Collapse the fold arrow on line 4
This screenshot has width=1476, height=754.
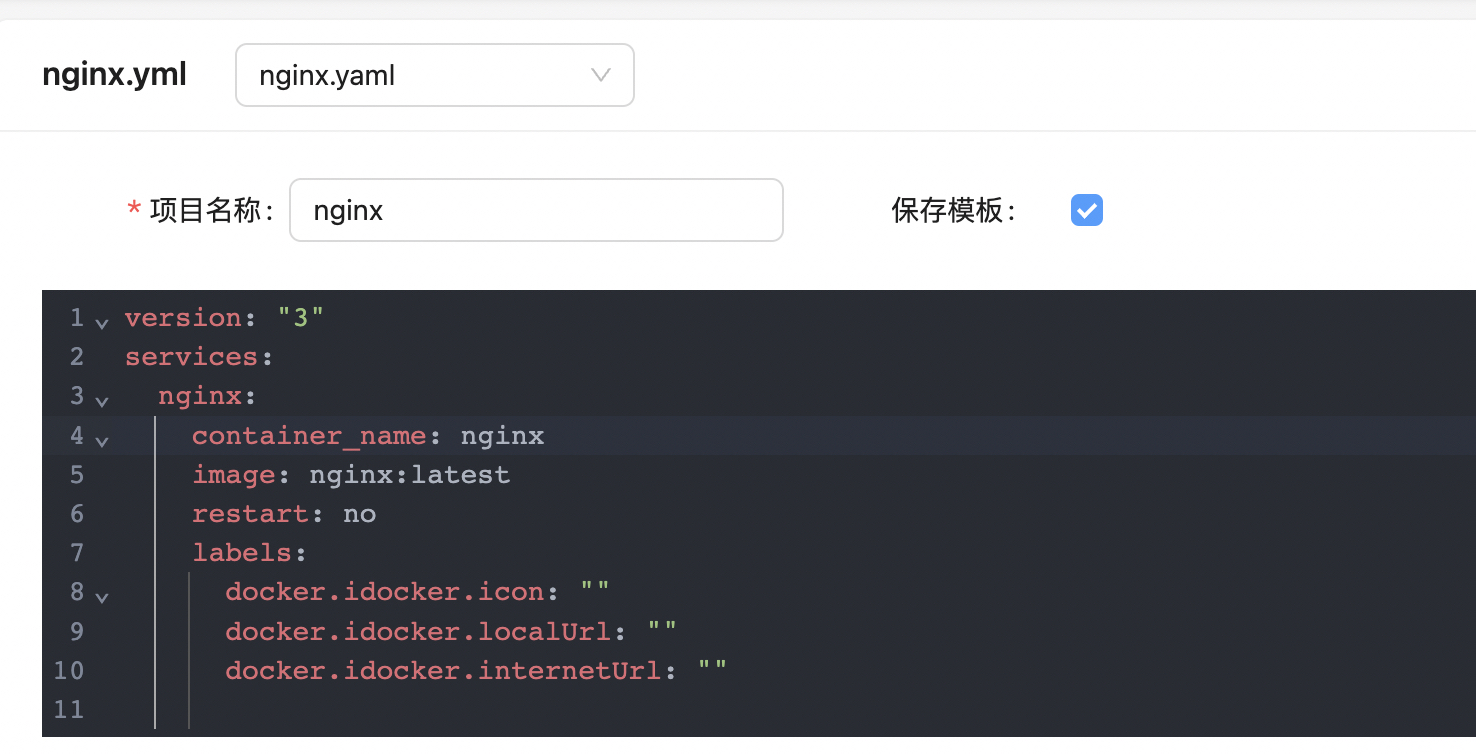101,440
